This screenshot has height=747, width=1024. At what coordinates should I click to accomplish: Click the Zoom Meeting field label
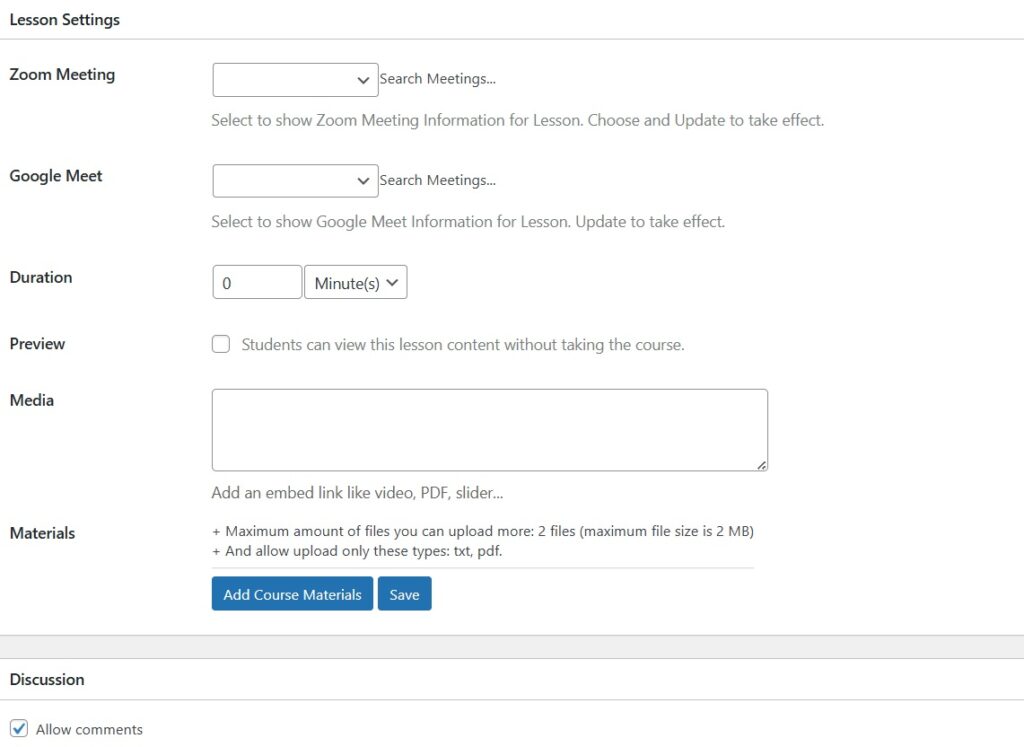(62, 75)
